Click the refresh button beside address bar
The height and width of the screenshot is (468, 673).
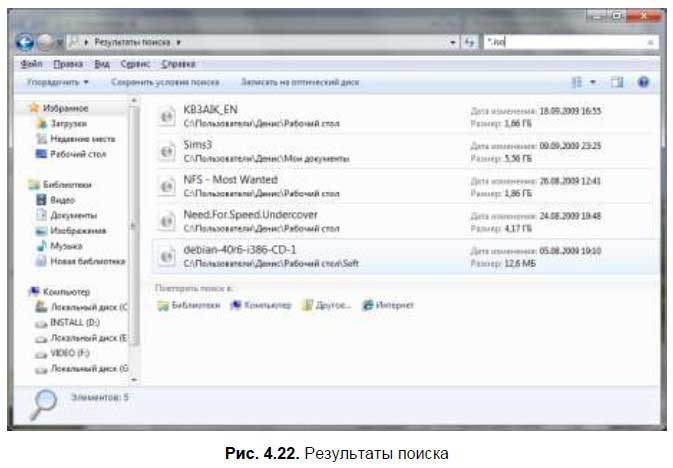[x=468, y=43]
